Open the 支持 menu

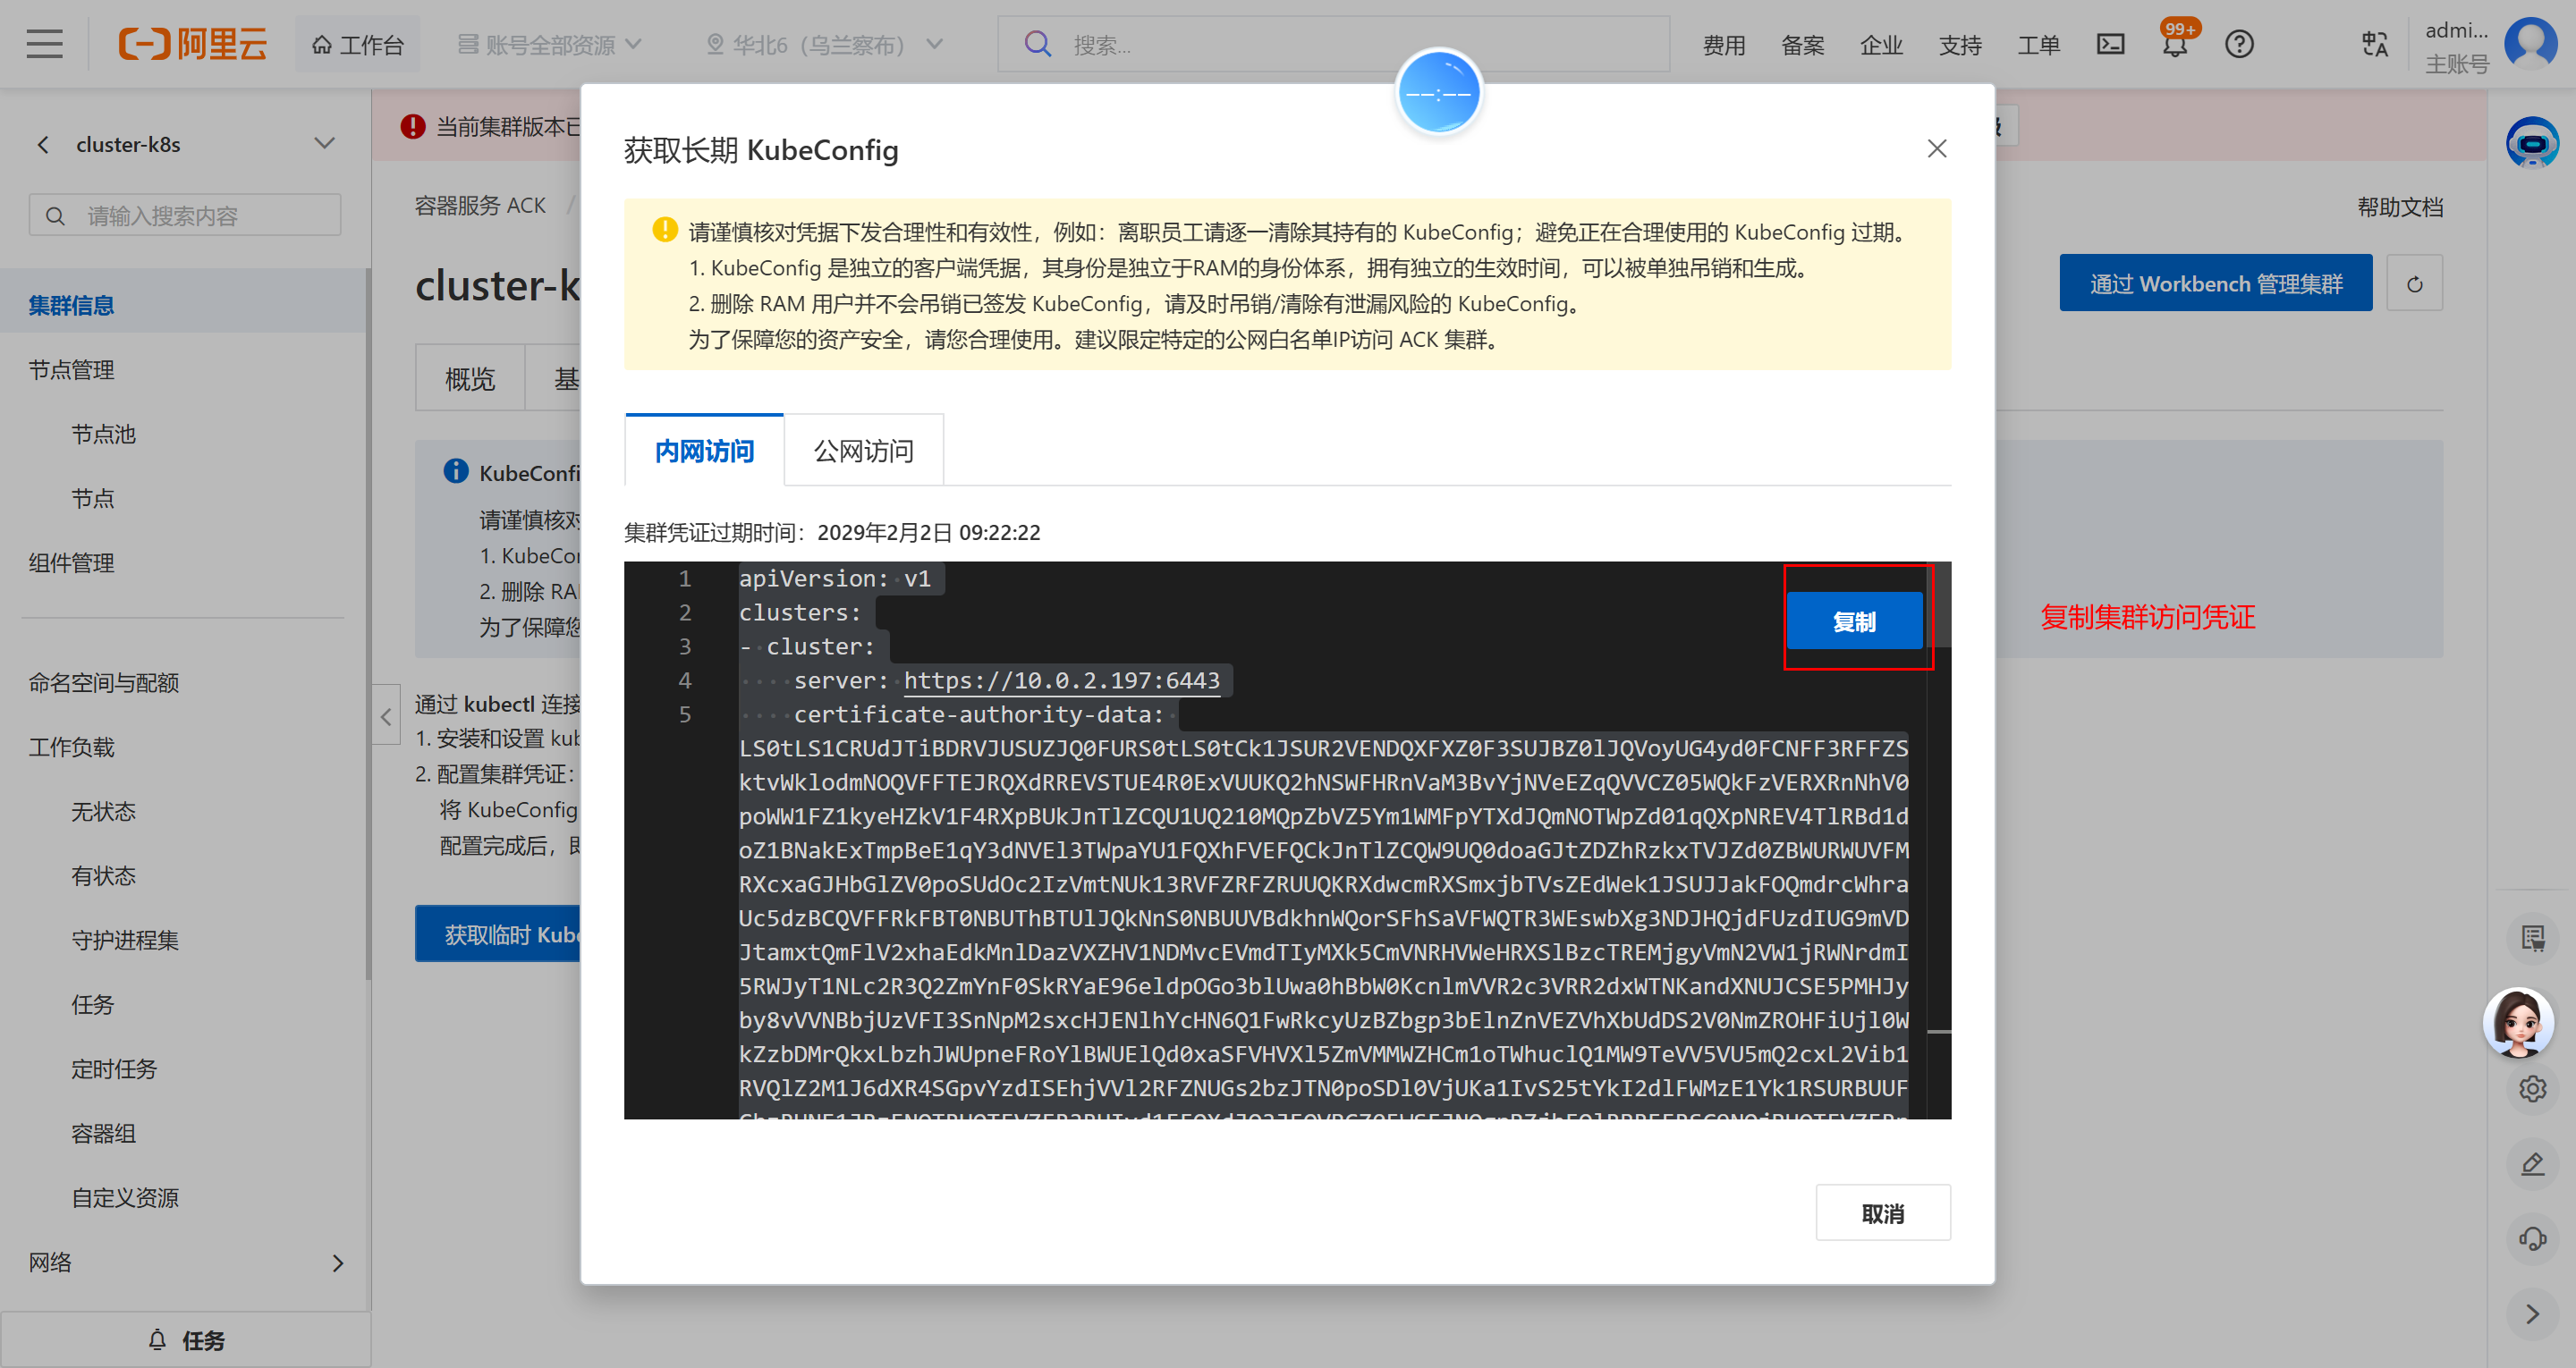point(1960,44)
